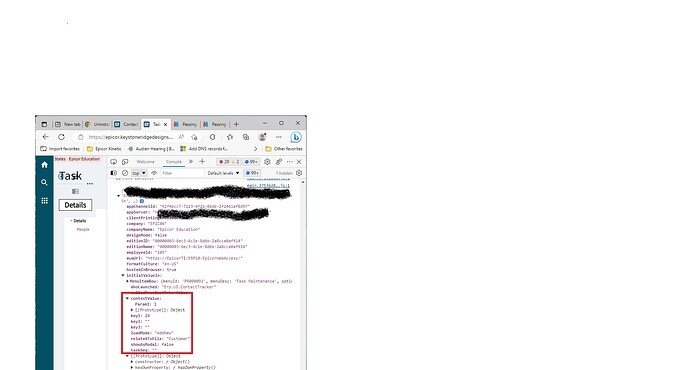Open the tab actions menu icon
This screenshot has height=370, width=690.
point(44,125)
